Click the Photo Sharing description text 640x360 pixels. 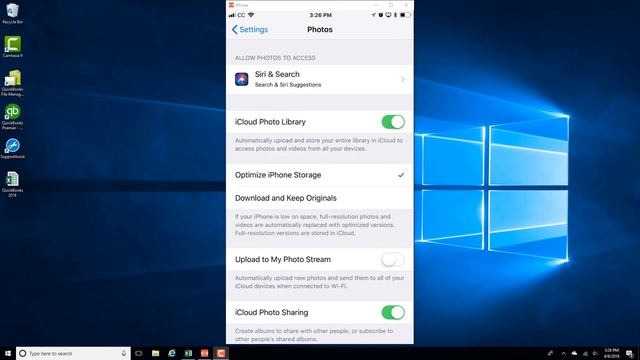point(314,335)
